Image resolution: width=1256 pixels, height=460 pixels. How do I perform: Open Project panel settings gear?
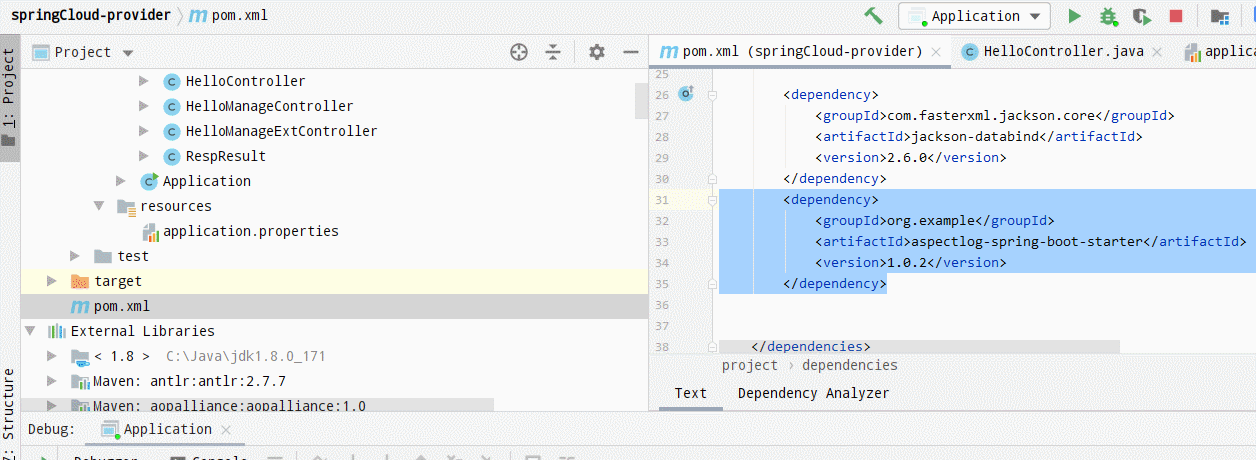[597, 52]
